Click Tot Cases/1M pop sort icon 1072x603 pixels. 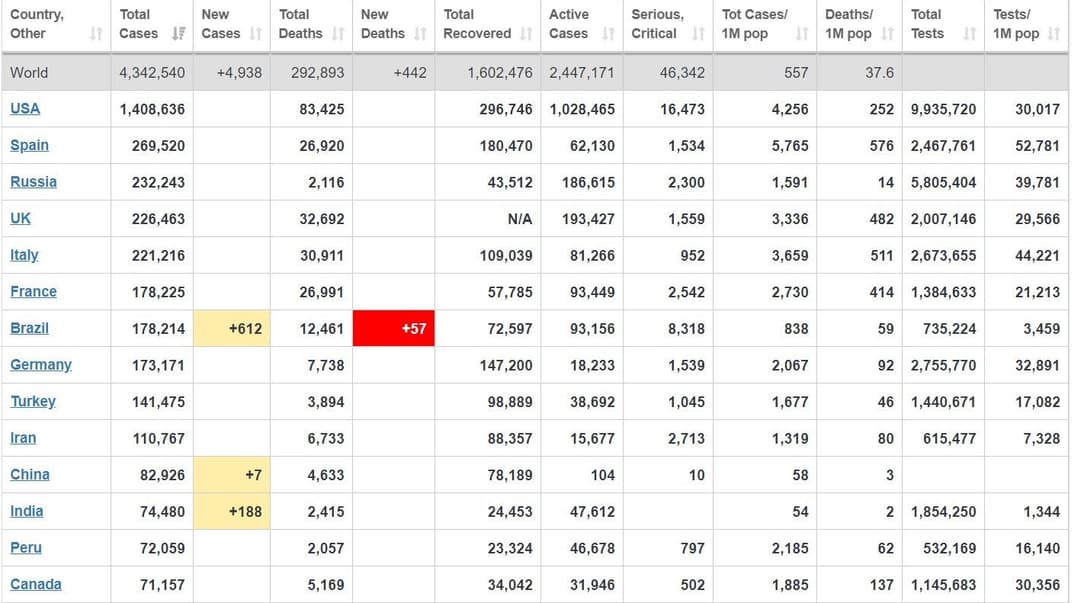(801, 34)
